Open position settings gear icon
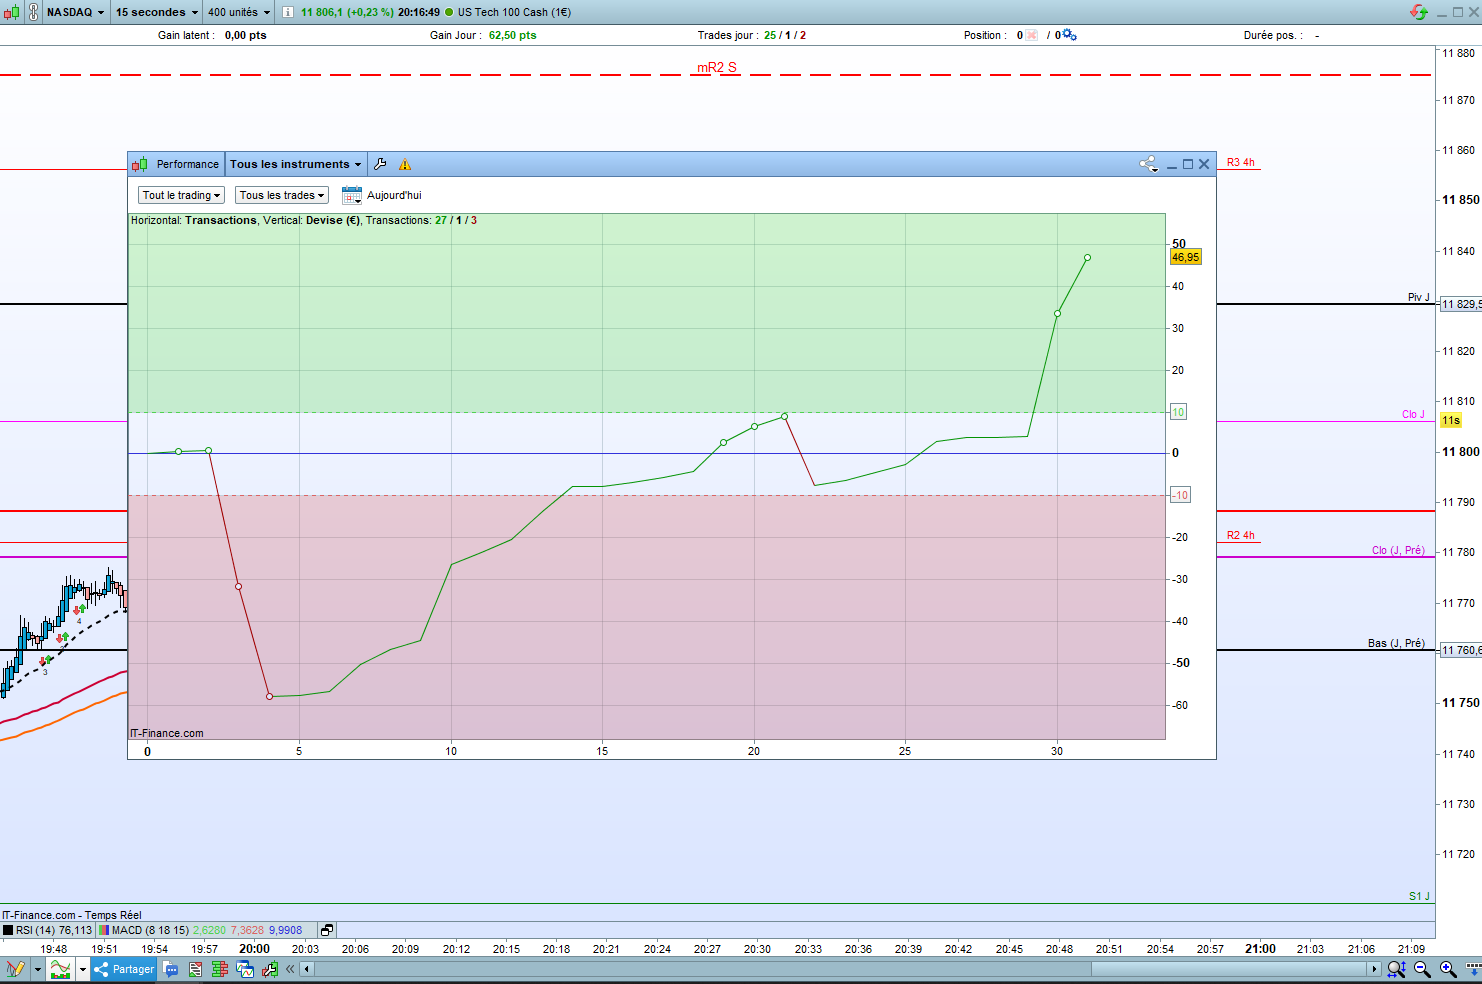The height and width of the screenshot is (984, 1482). (1069, 35)
